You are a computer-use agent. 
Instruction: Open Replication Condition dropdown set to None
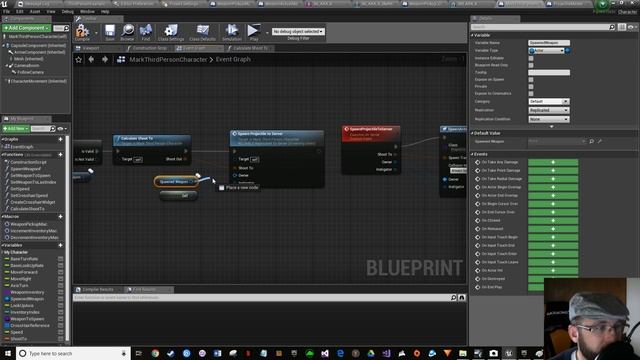pyautogui.click(x=549, y=119)
